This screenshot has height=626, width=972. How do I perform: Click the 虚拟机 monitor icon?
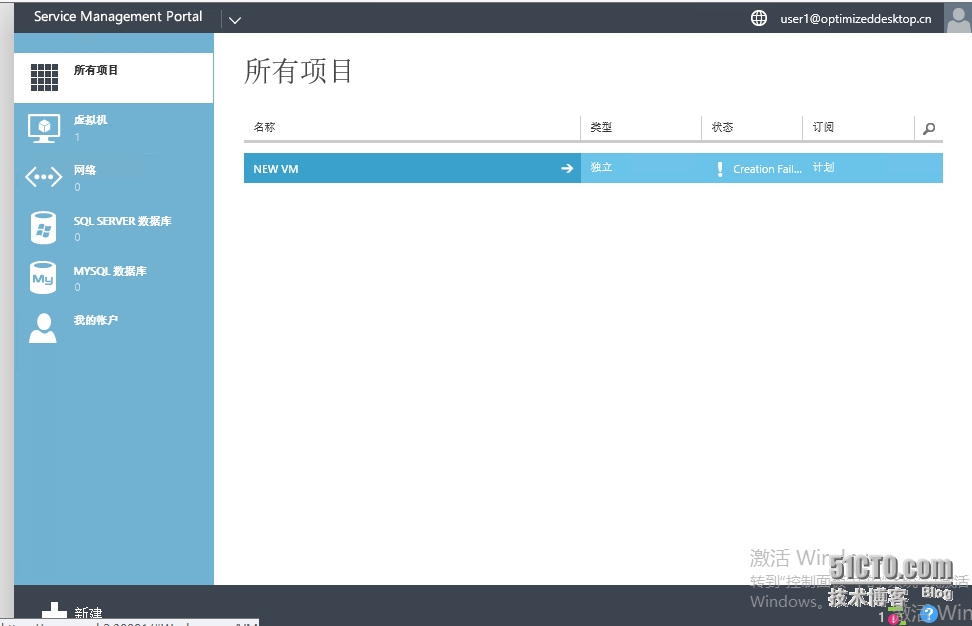pos(44,128)
